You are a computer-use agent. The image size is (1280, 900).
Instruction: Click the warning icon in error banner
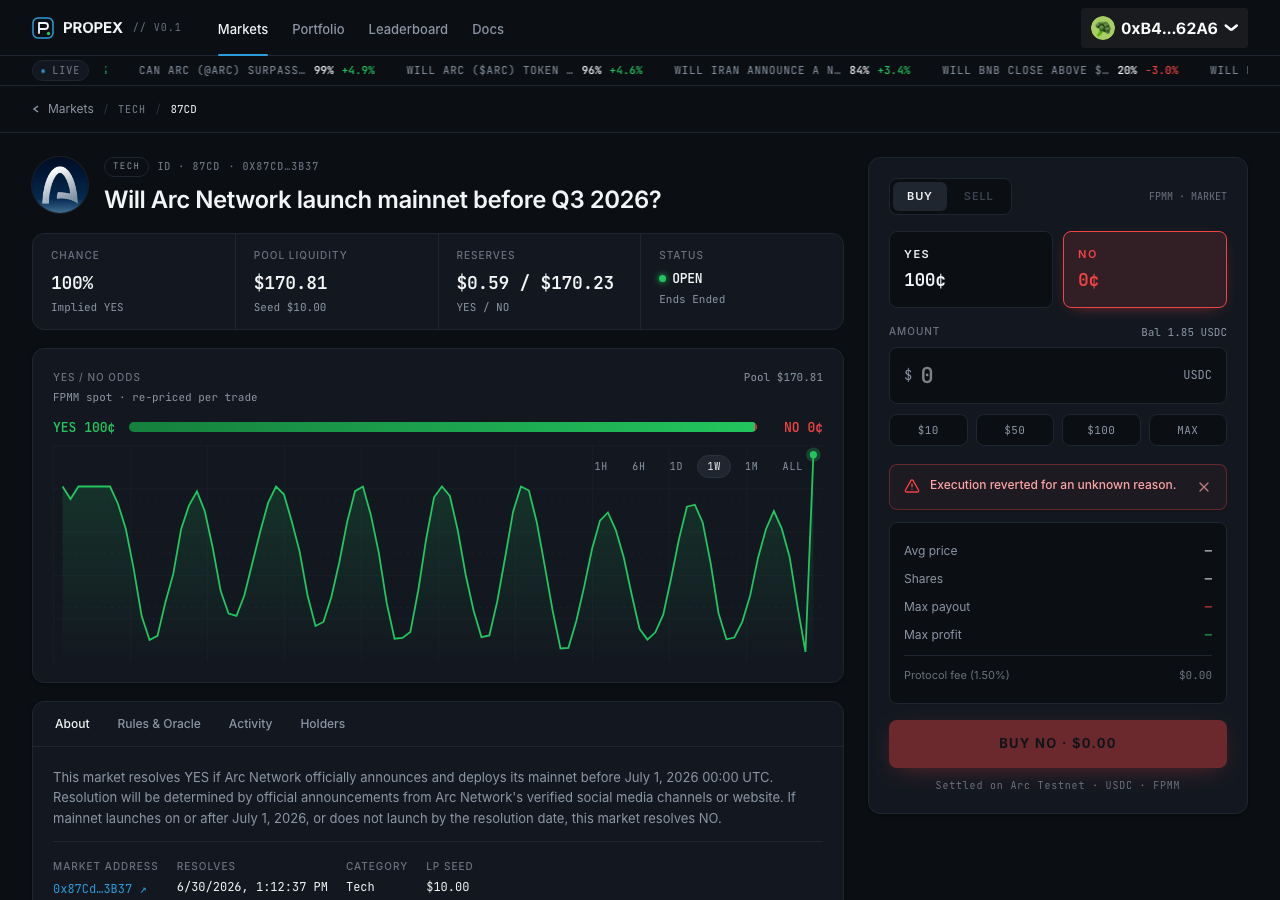click(x=912, y=486)
